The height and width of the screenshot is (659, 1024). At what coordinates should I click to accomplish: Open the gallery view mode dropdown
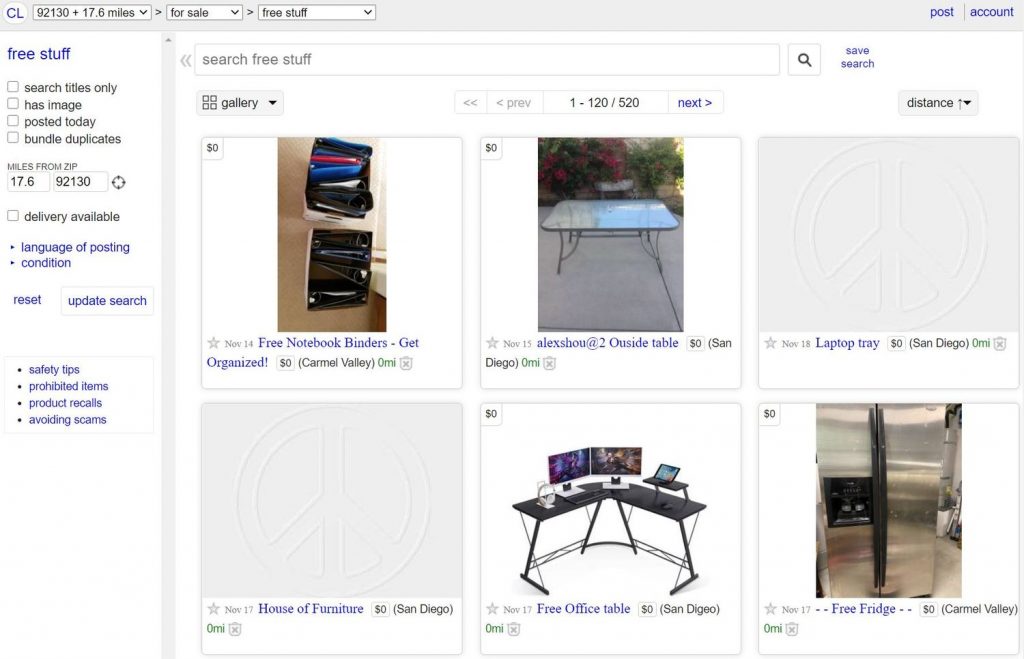(x=240, y=103)
